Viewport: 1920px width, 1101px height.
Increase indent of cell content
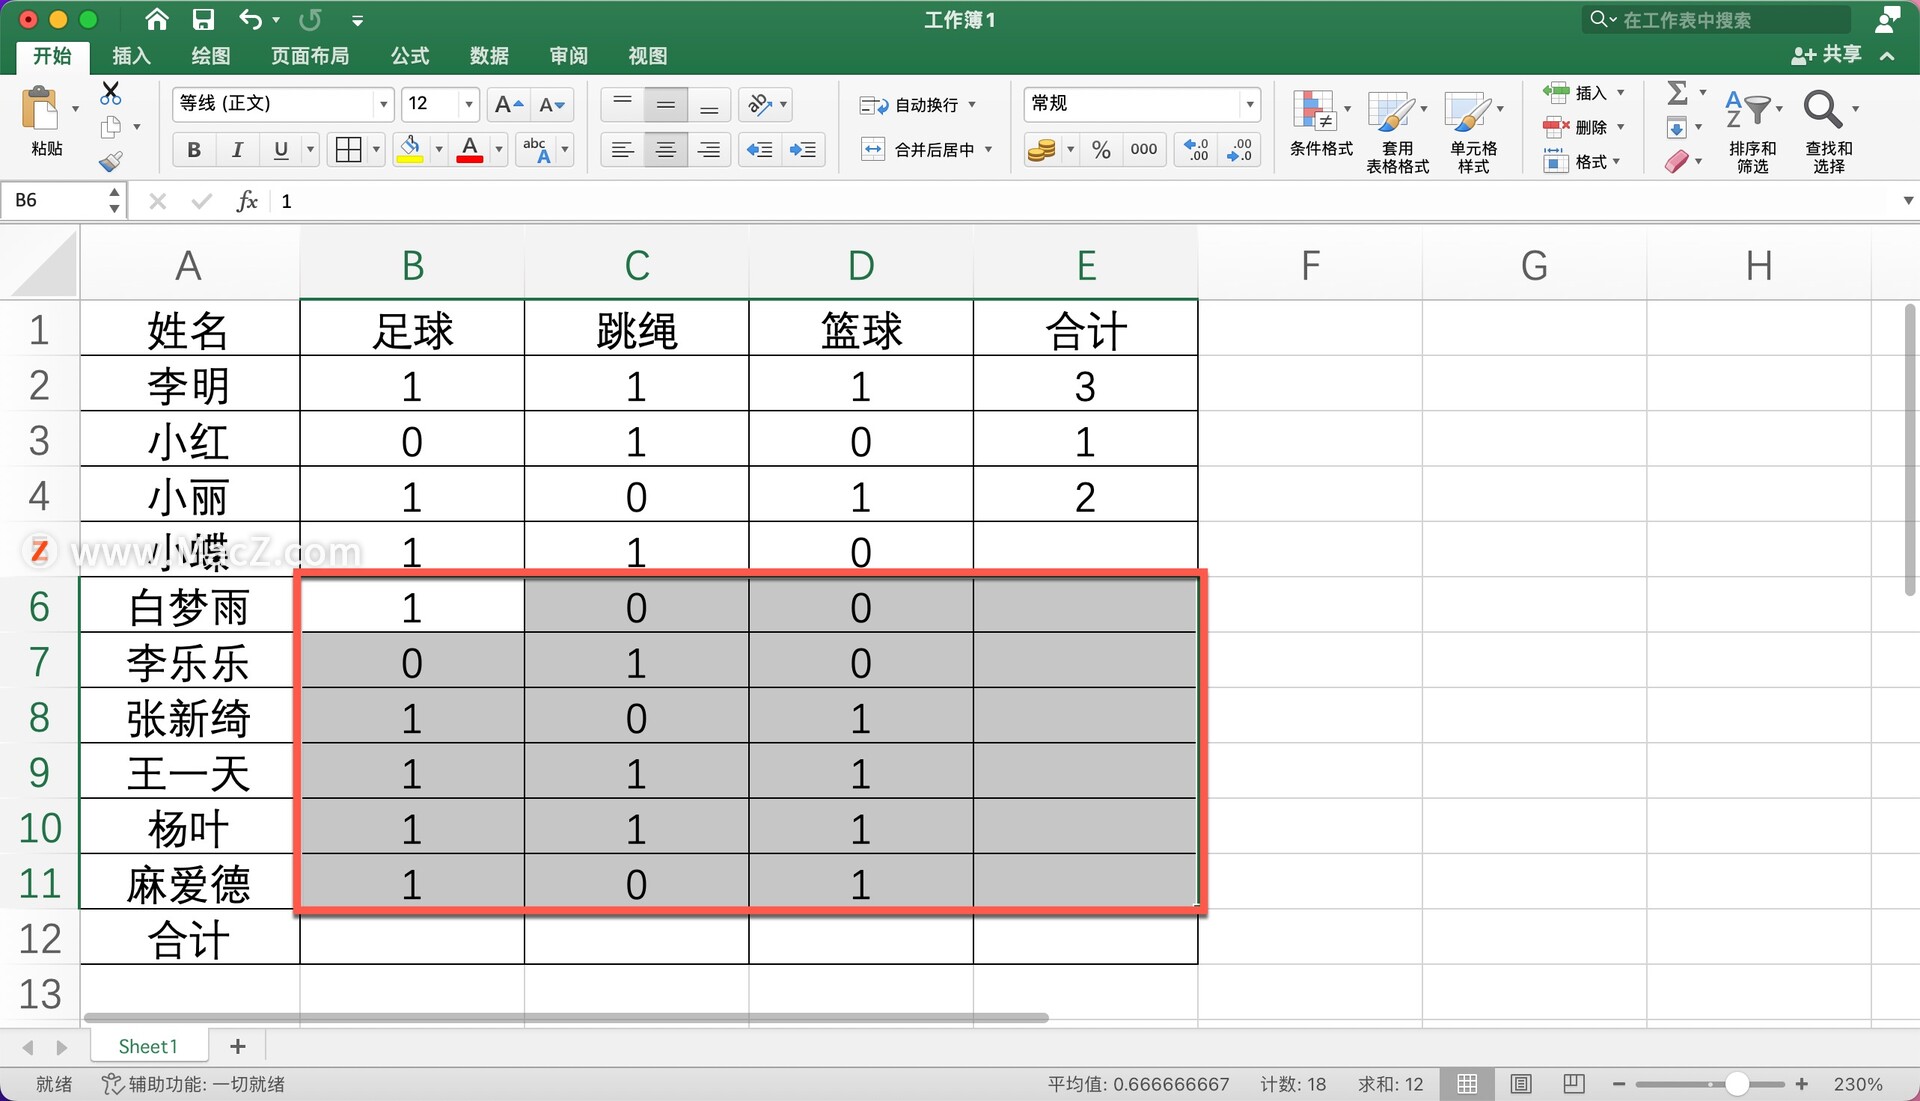click(x=803, y=150)
